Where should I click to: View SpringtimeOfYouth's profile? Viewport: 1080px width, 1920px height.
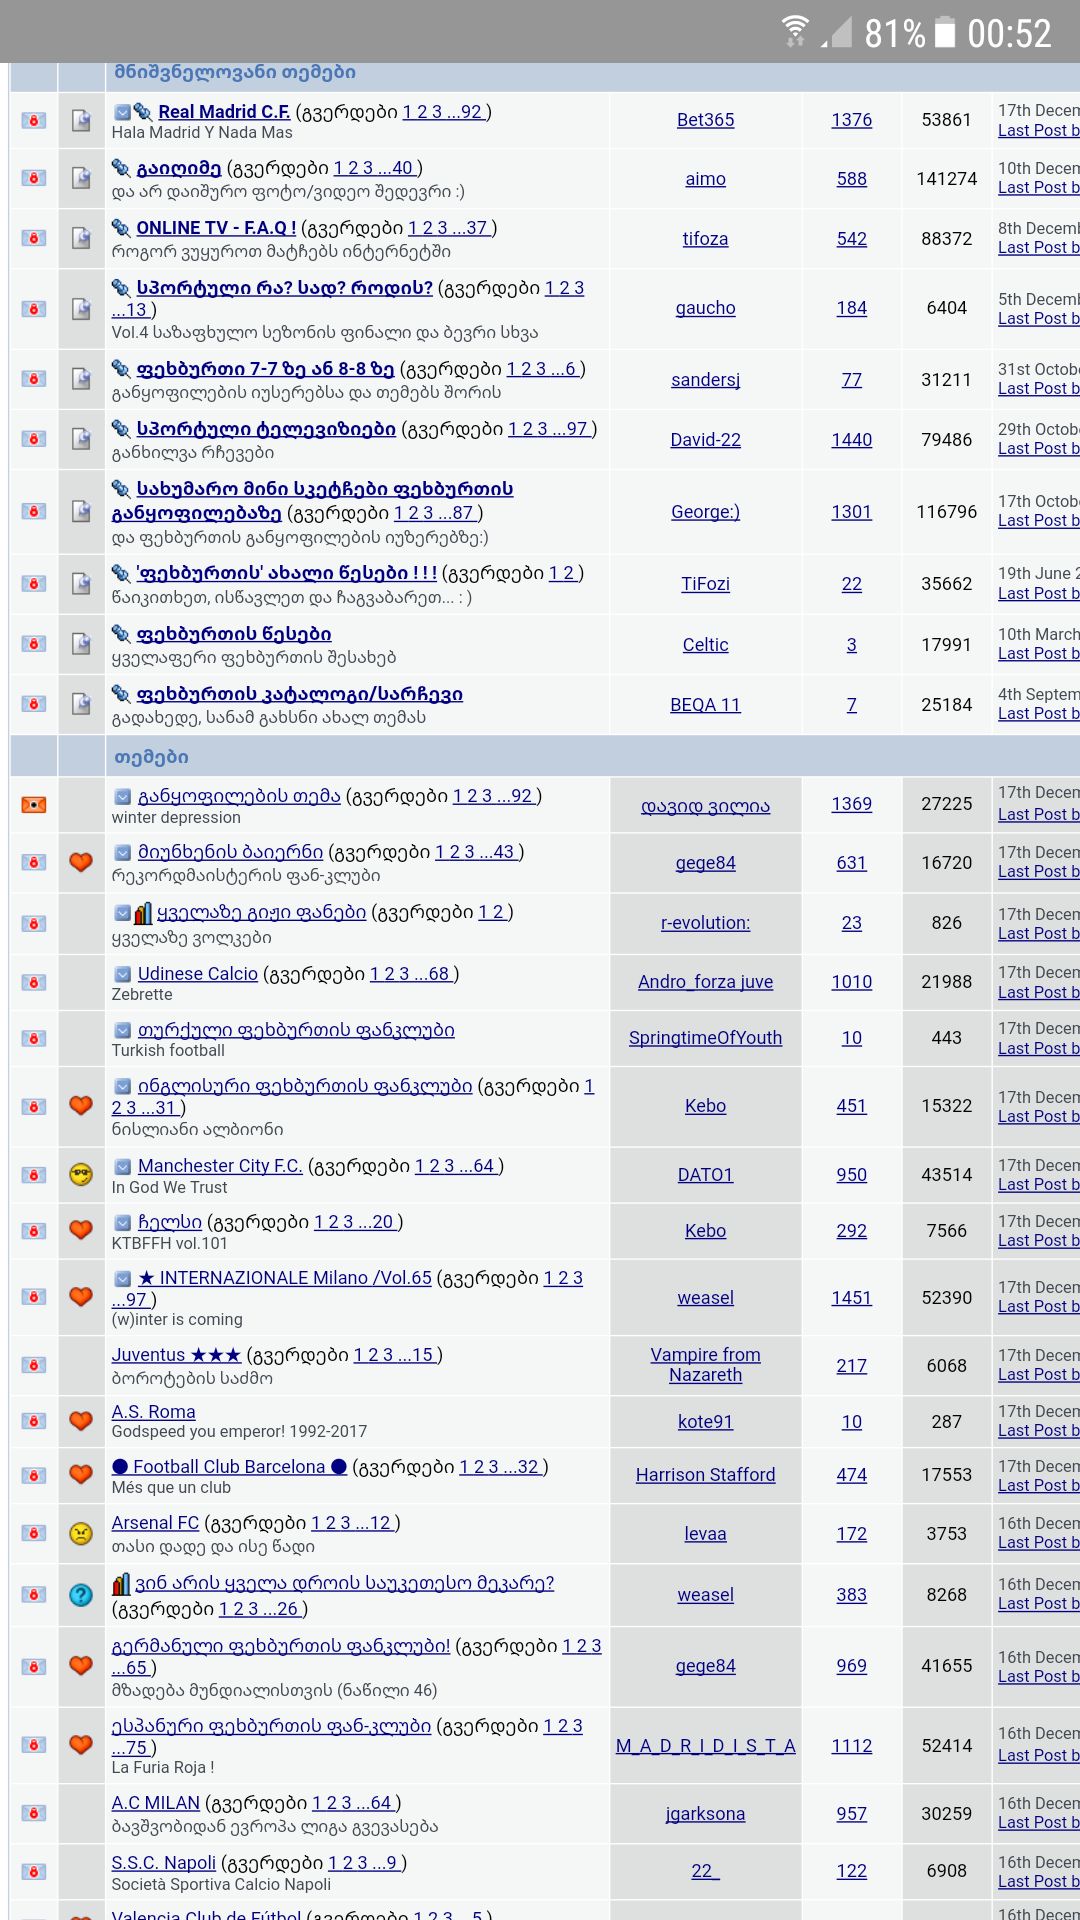pyautogui.click(x=705, y=1038)
